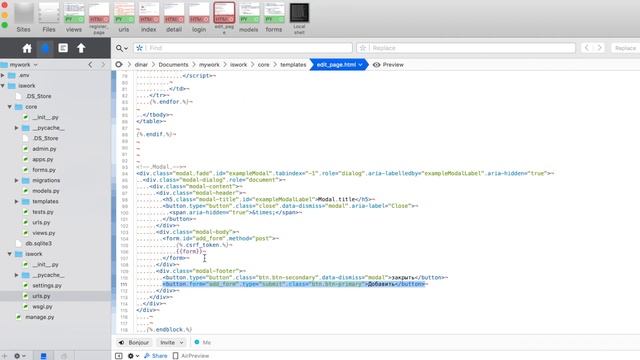
Task: Expand the .env folder
Action: [3, 76]
